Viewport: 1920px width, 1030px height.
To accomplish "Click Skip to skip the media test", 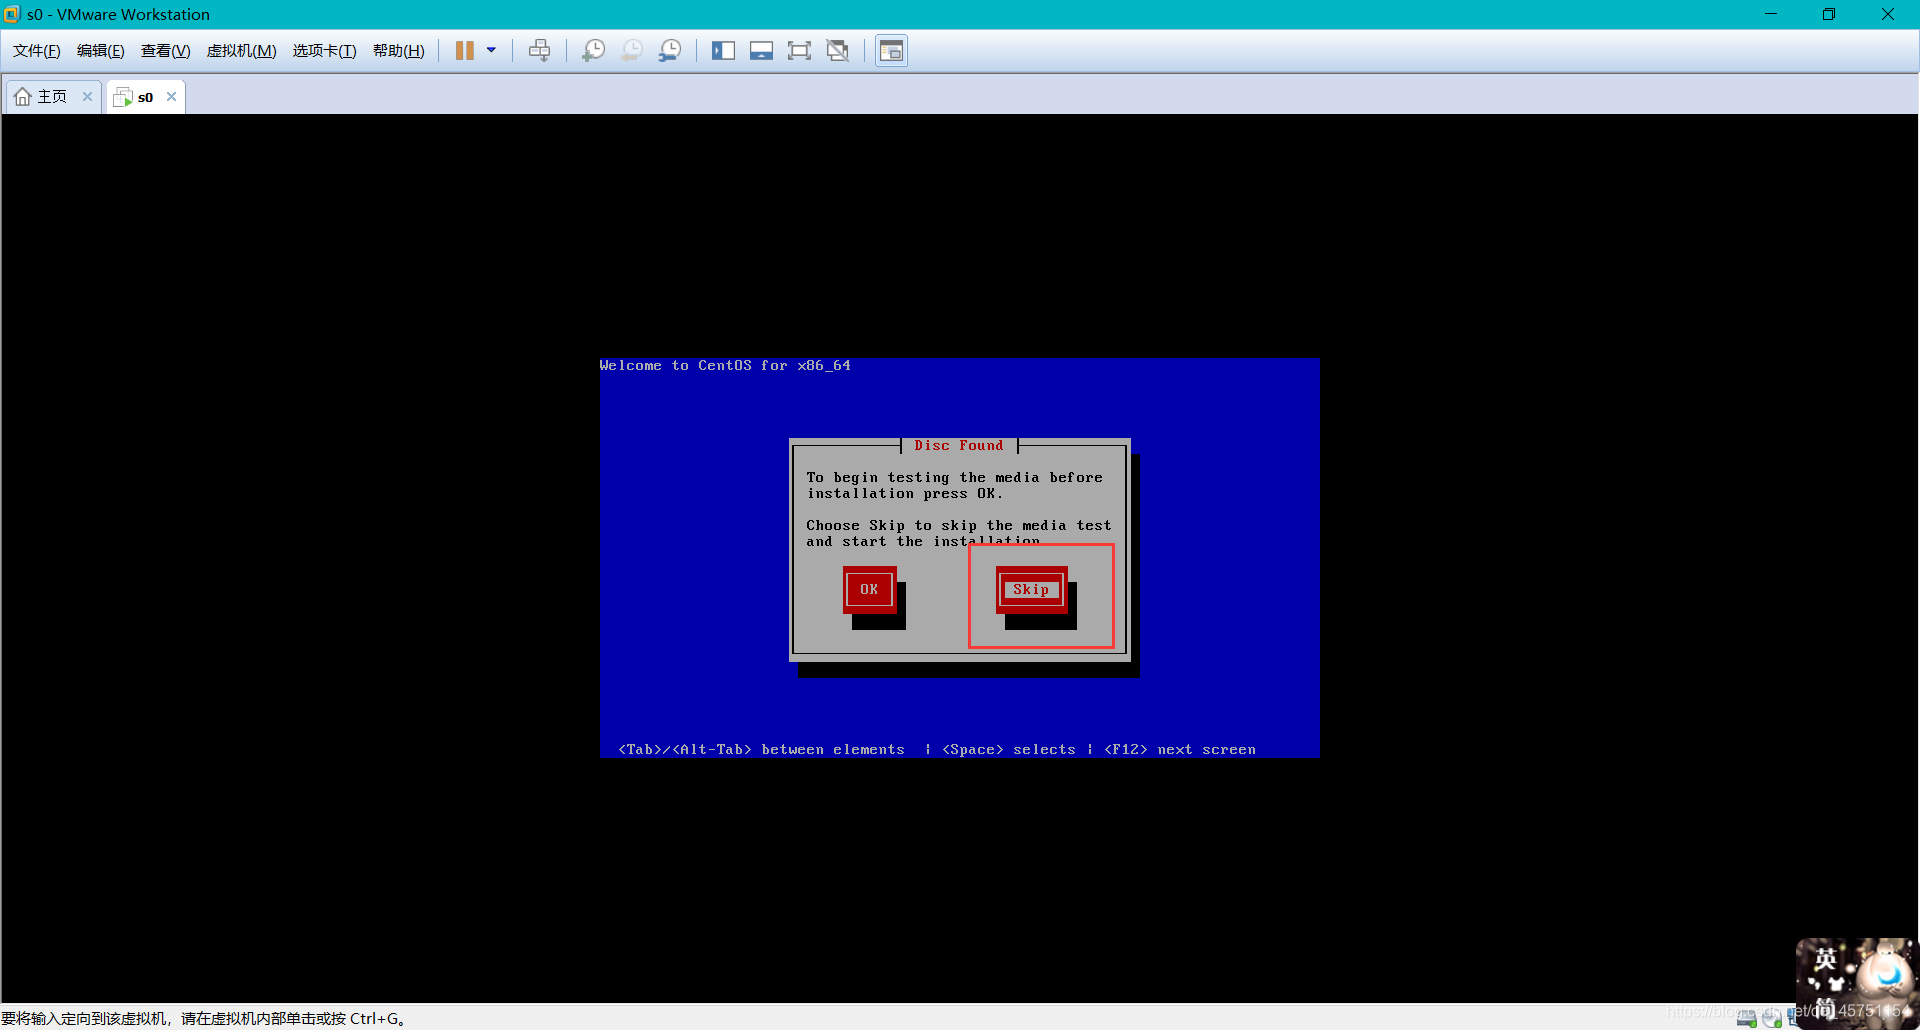I will tap(1031, 590).
